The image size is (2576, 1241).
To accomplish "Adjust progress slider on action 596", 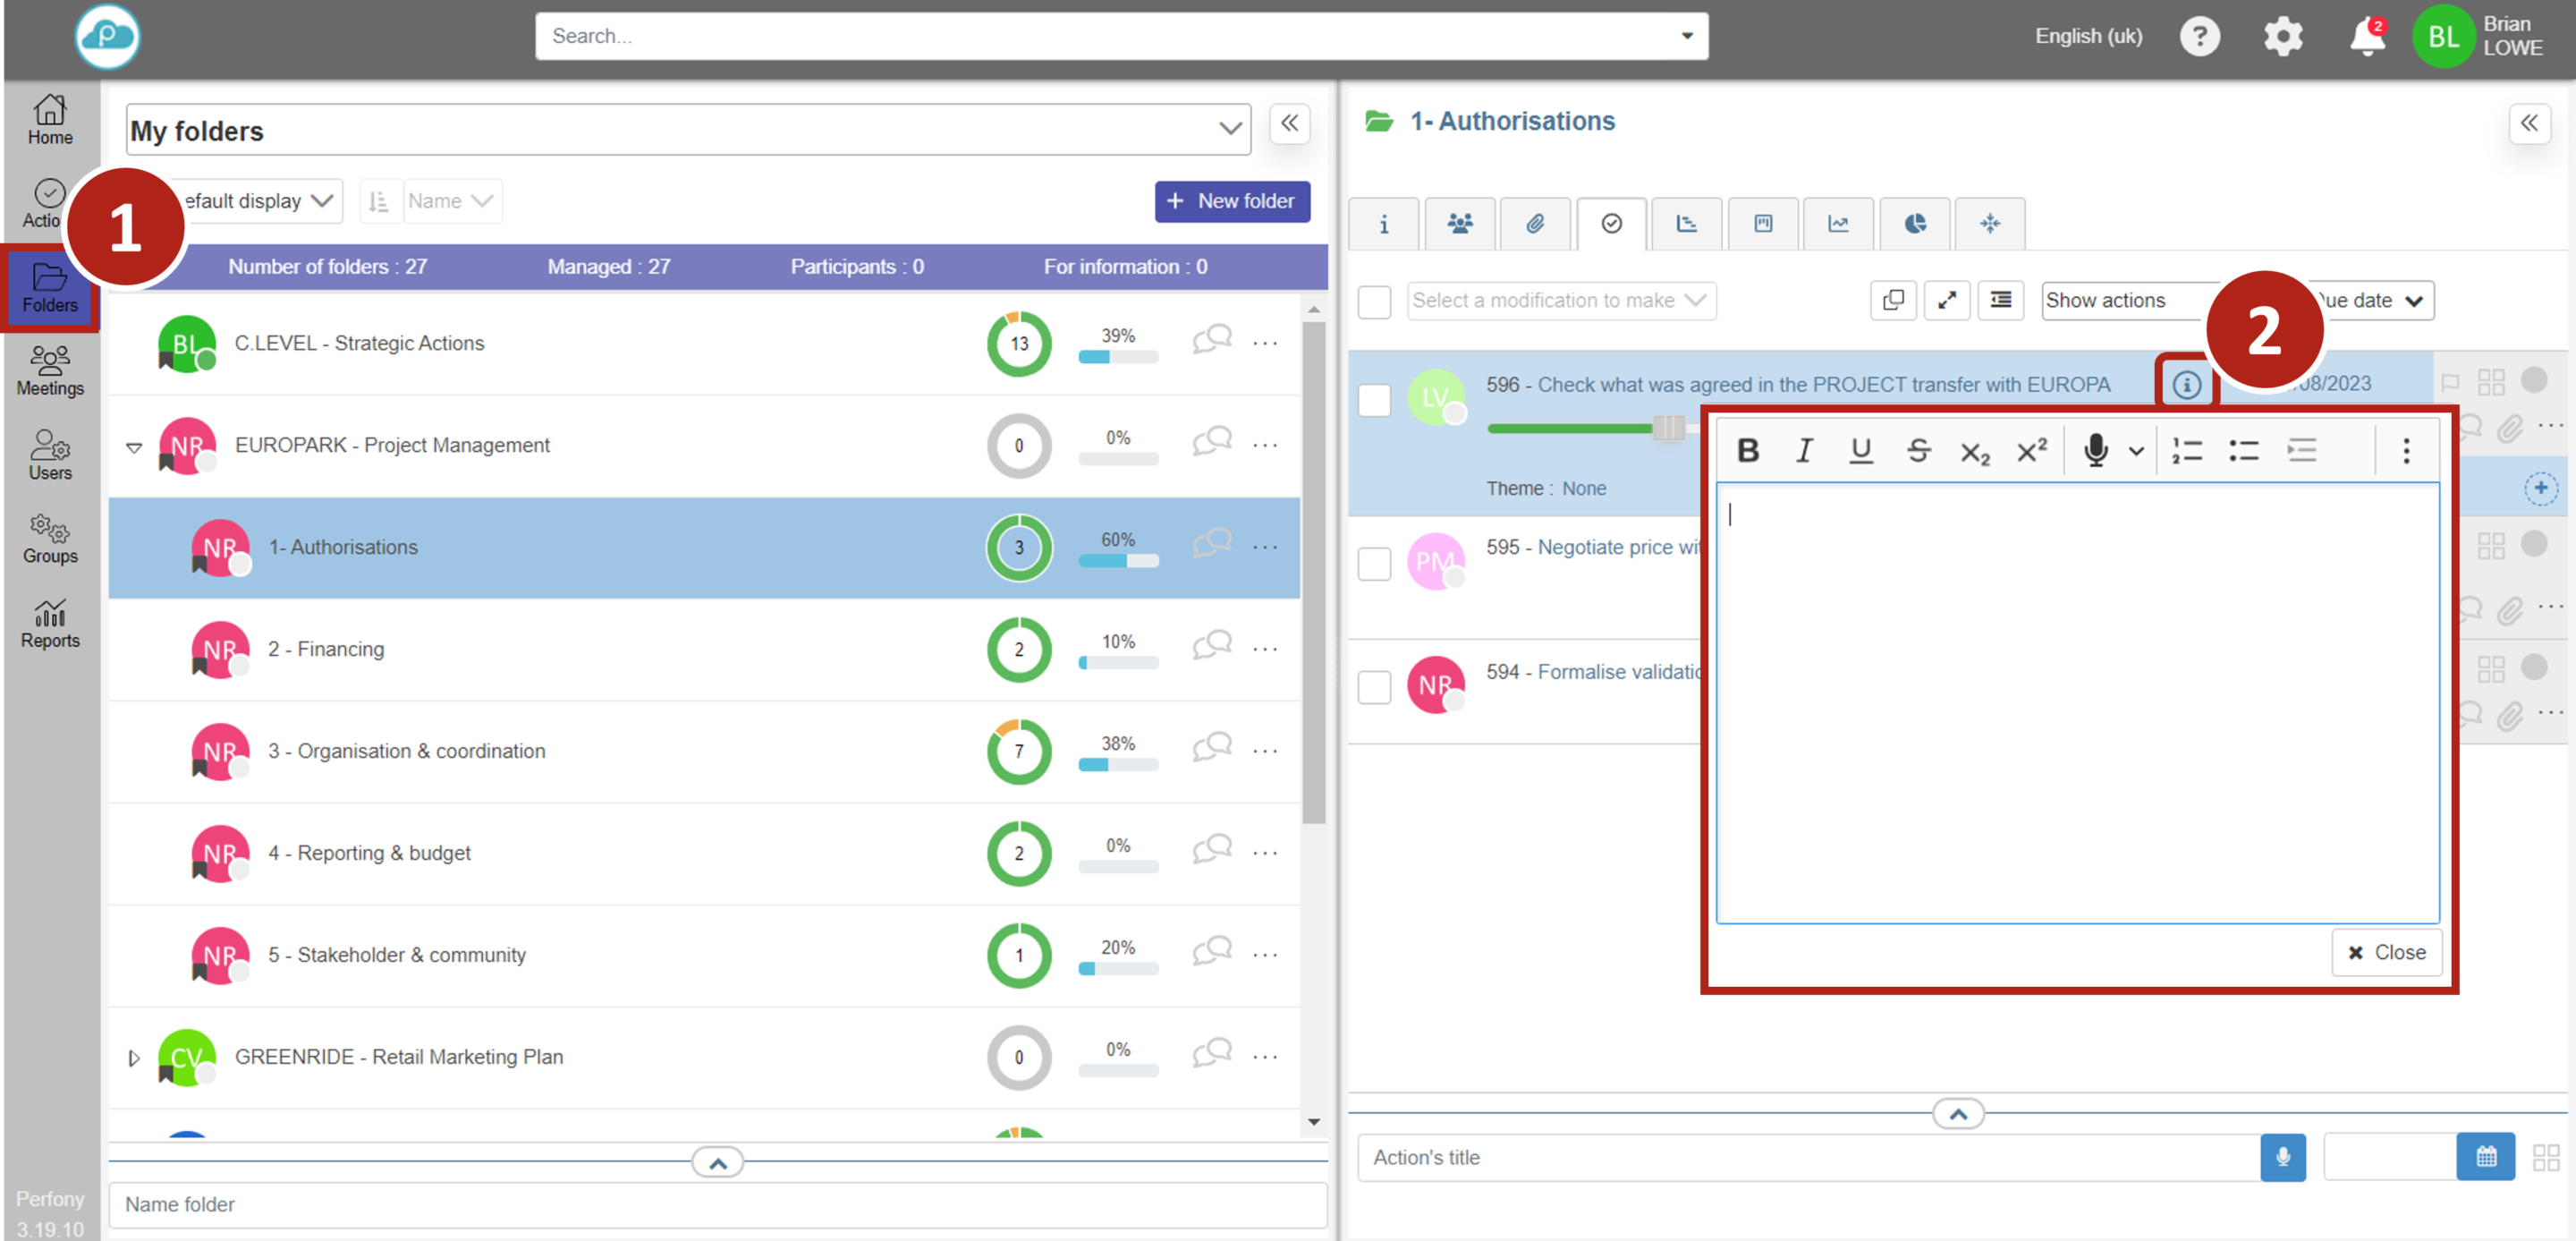I will pos(1667,428).
